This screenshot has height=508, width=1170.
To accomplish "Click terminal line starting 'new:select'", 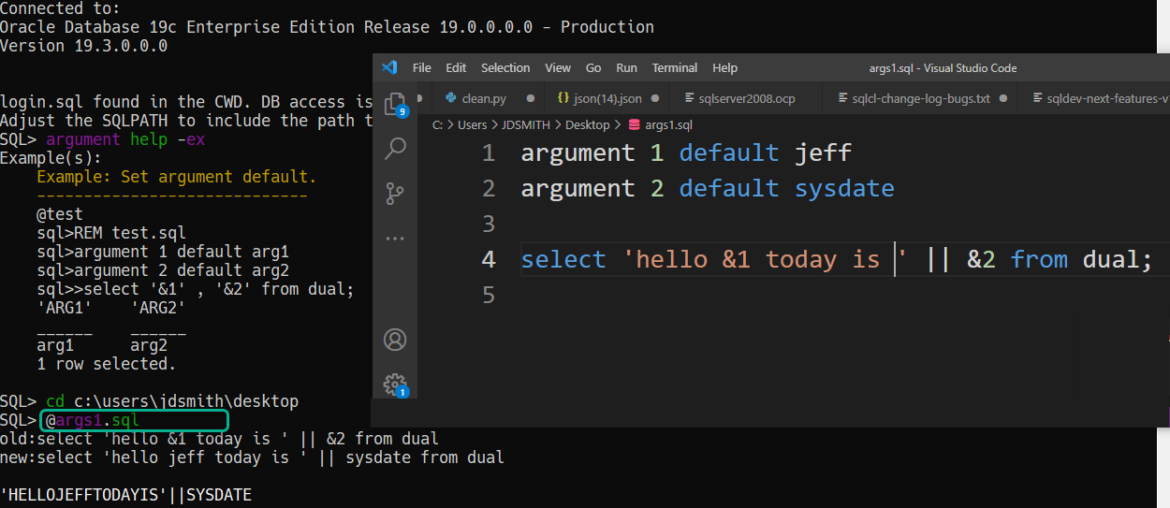I will [252, 457].
